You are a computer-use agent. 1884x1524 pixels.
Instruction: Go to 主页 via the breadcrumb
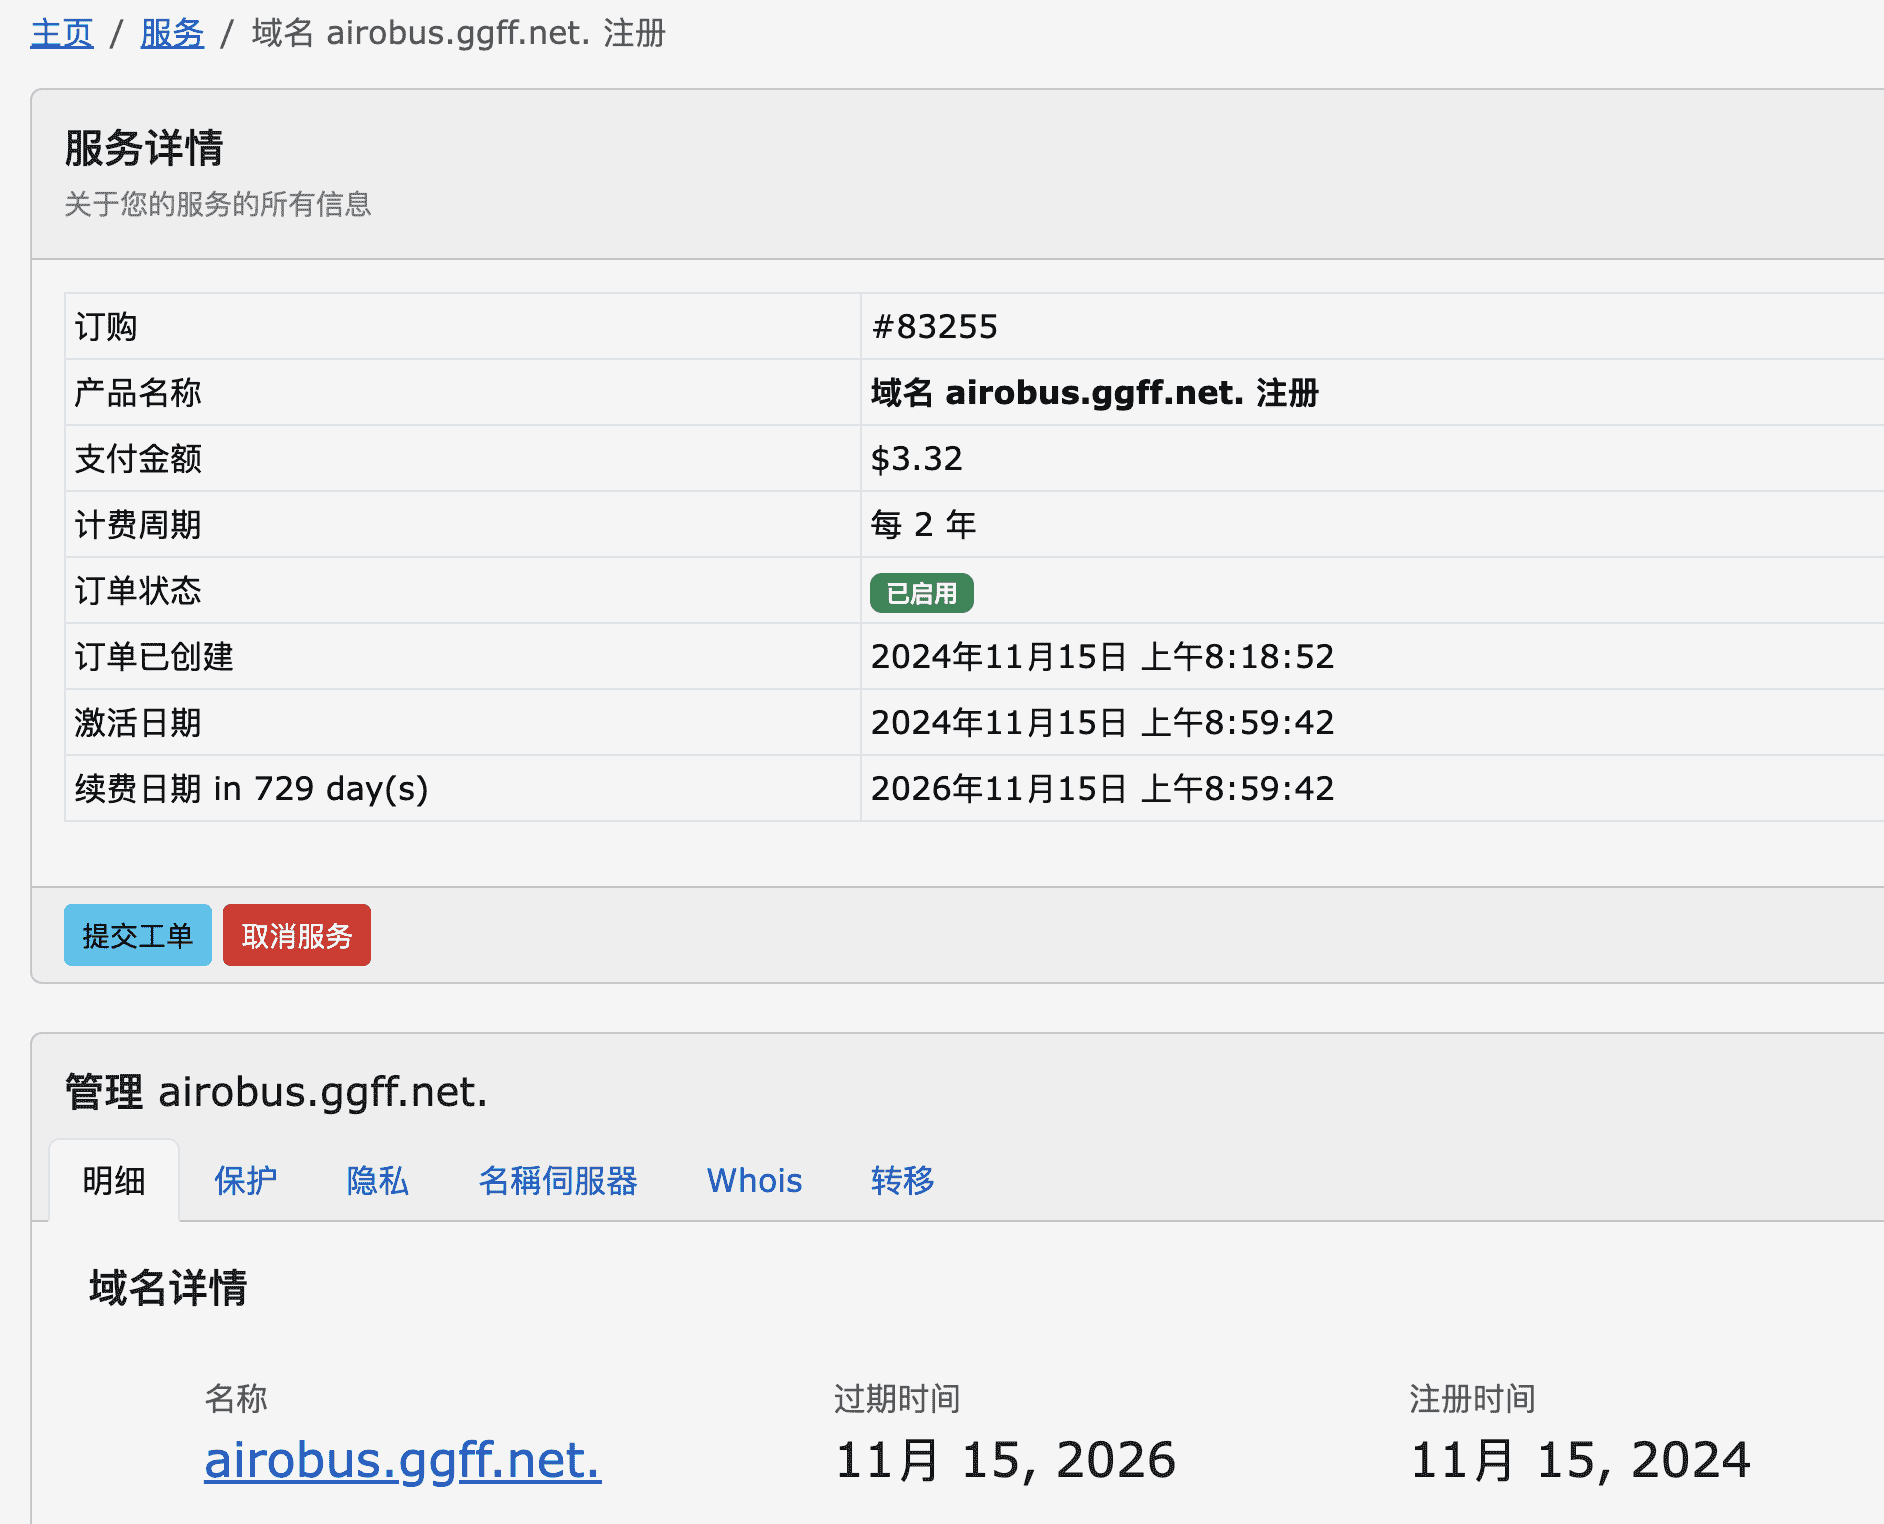point(62,33)
